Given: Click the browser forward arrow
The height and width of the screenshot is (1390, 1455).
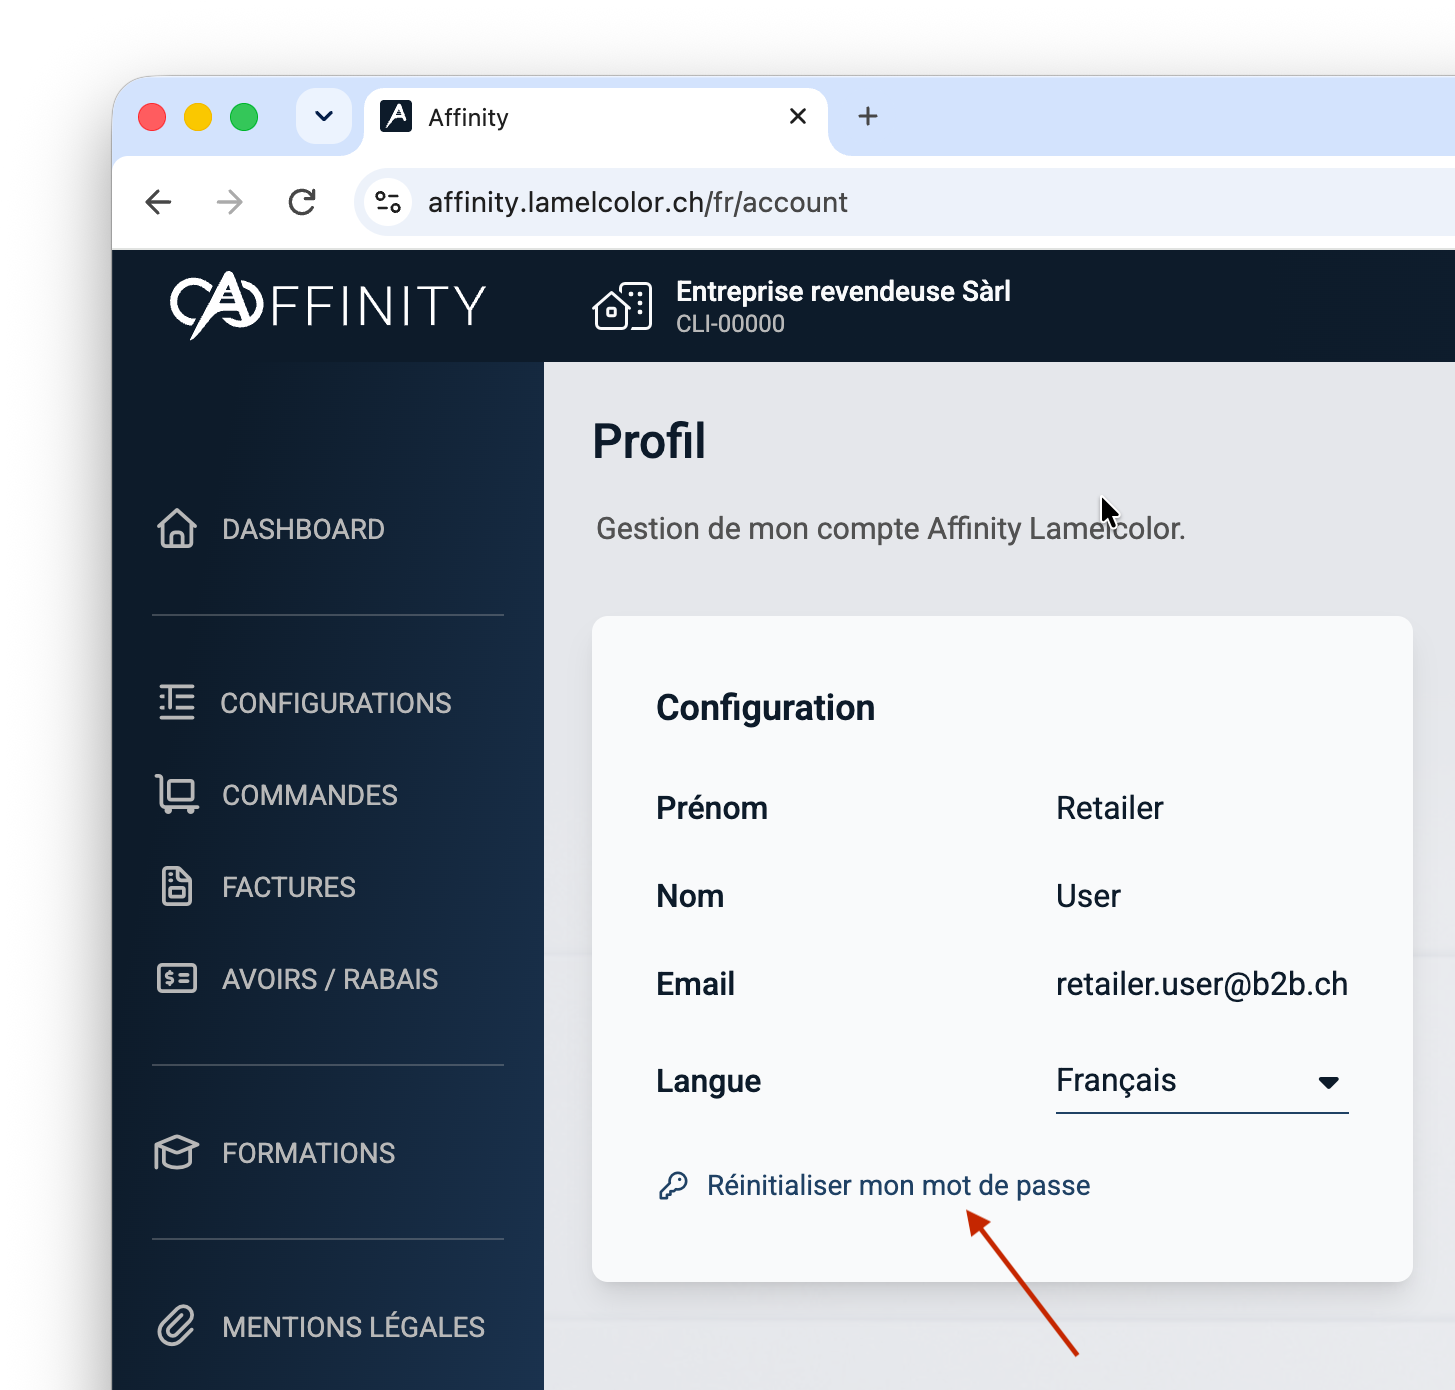Looking at the screenshot, I should (230, 202).
